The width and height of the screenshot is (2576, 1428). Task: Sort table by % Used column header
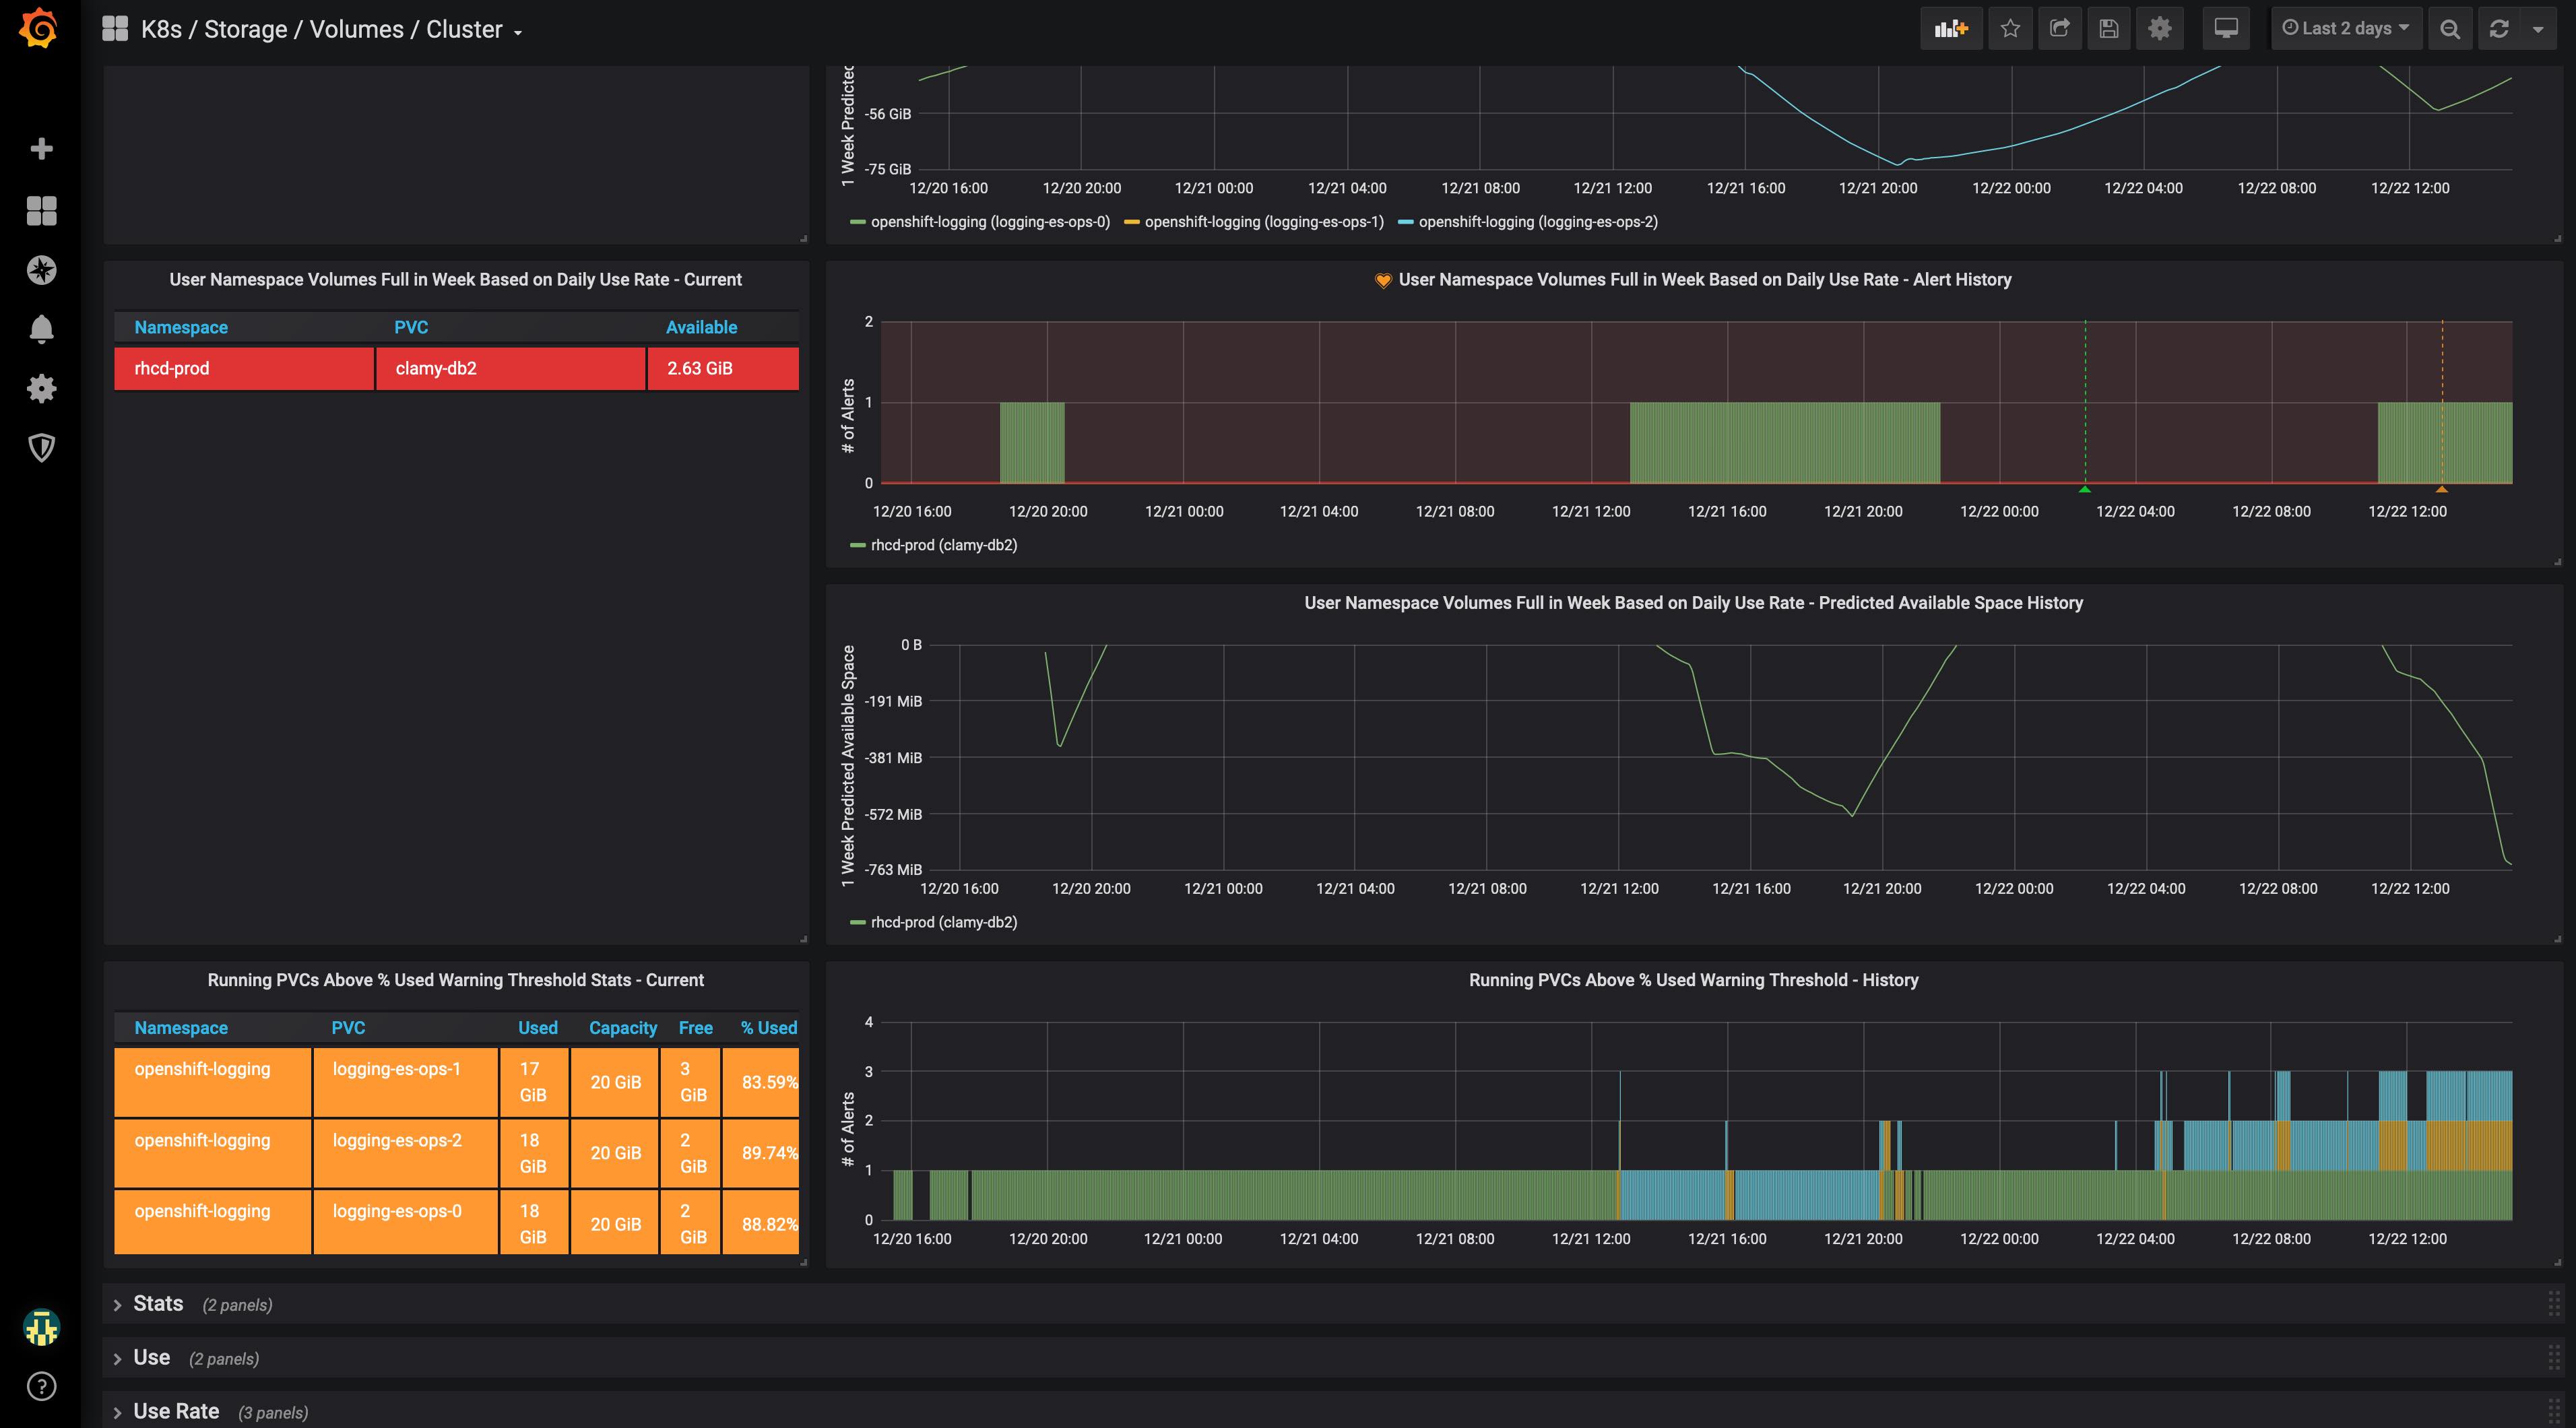pyautogui.click(x=768, y=1028)
